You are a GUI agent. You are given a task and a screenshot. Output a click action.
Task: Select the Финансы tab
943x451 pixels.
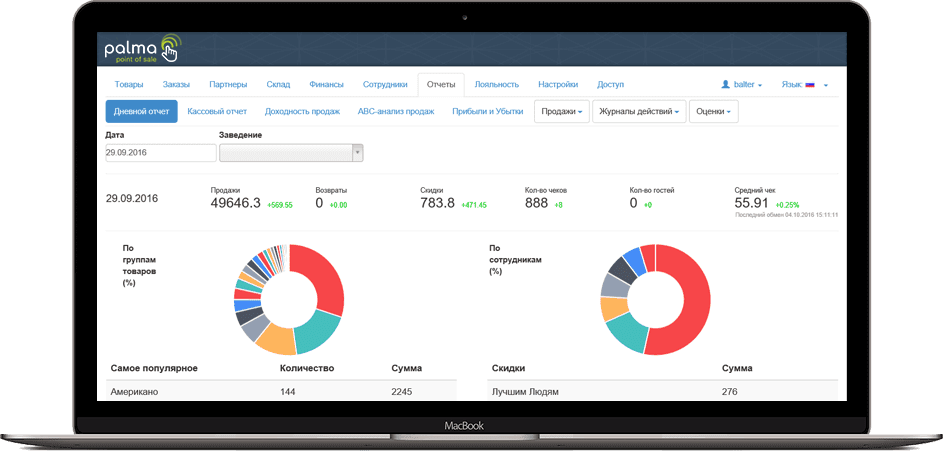tap(327, 85)
